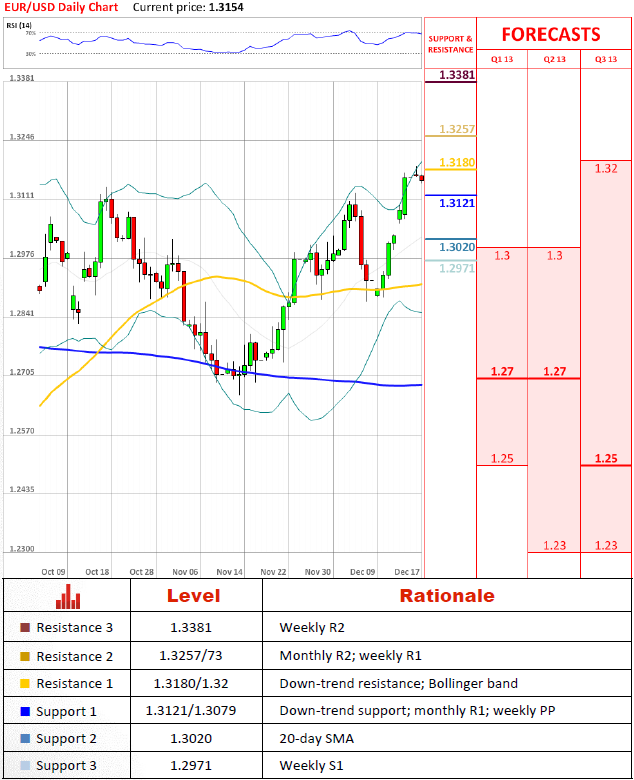The image size is (634, 780).
Task: Click bold 1.27 in Q2 13 column
Action: [x=554, y=372]
